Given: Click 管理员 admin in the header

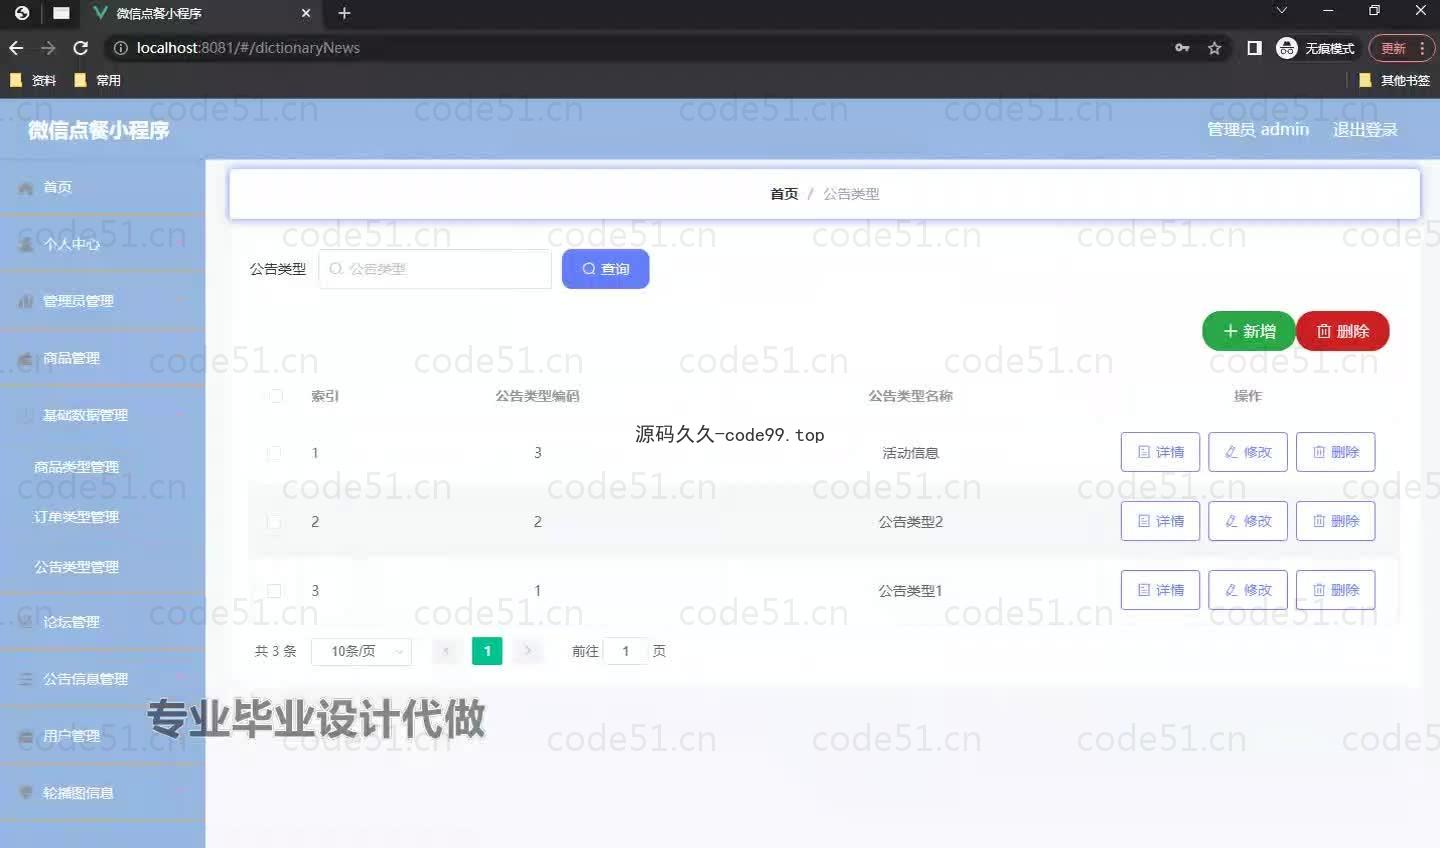Looking at the screenshot, I should click(x=1258, y=129).
